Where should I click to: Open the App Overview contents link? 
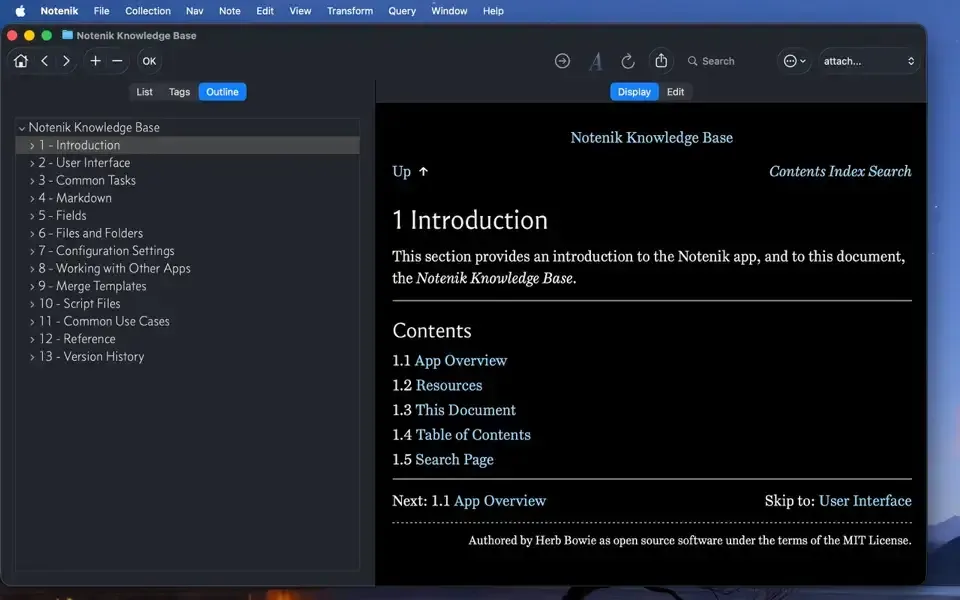coord(461,361)
